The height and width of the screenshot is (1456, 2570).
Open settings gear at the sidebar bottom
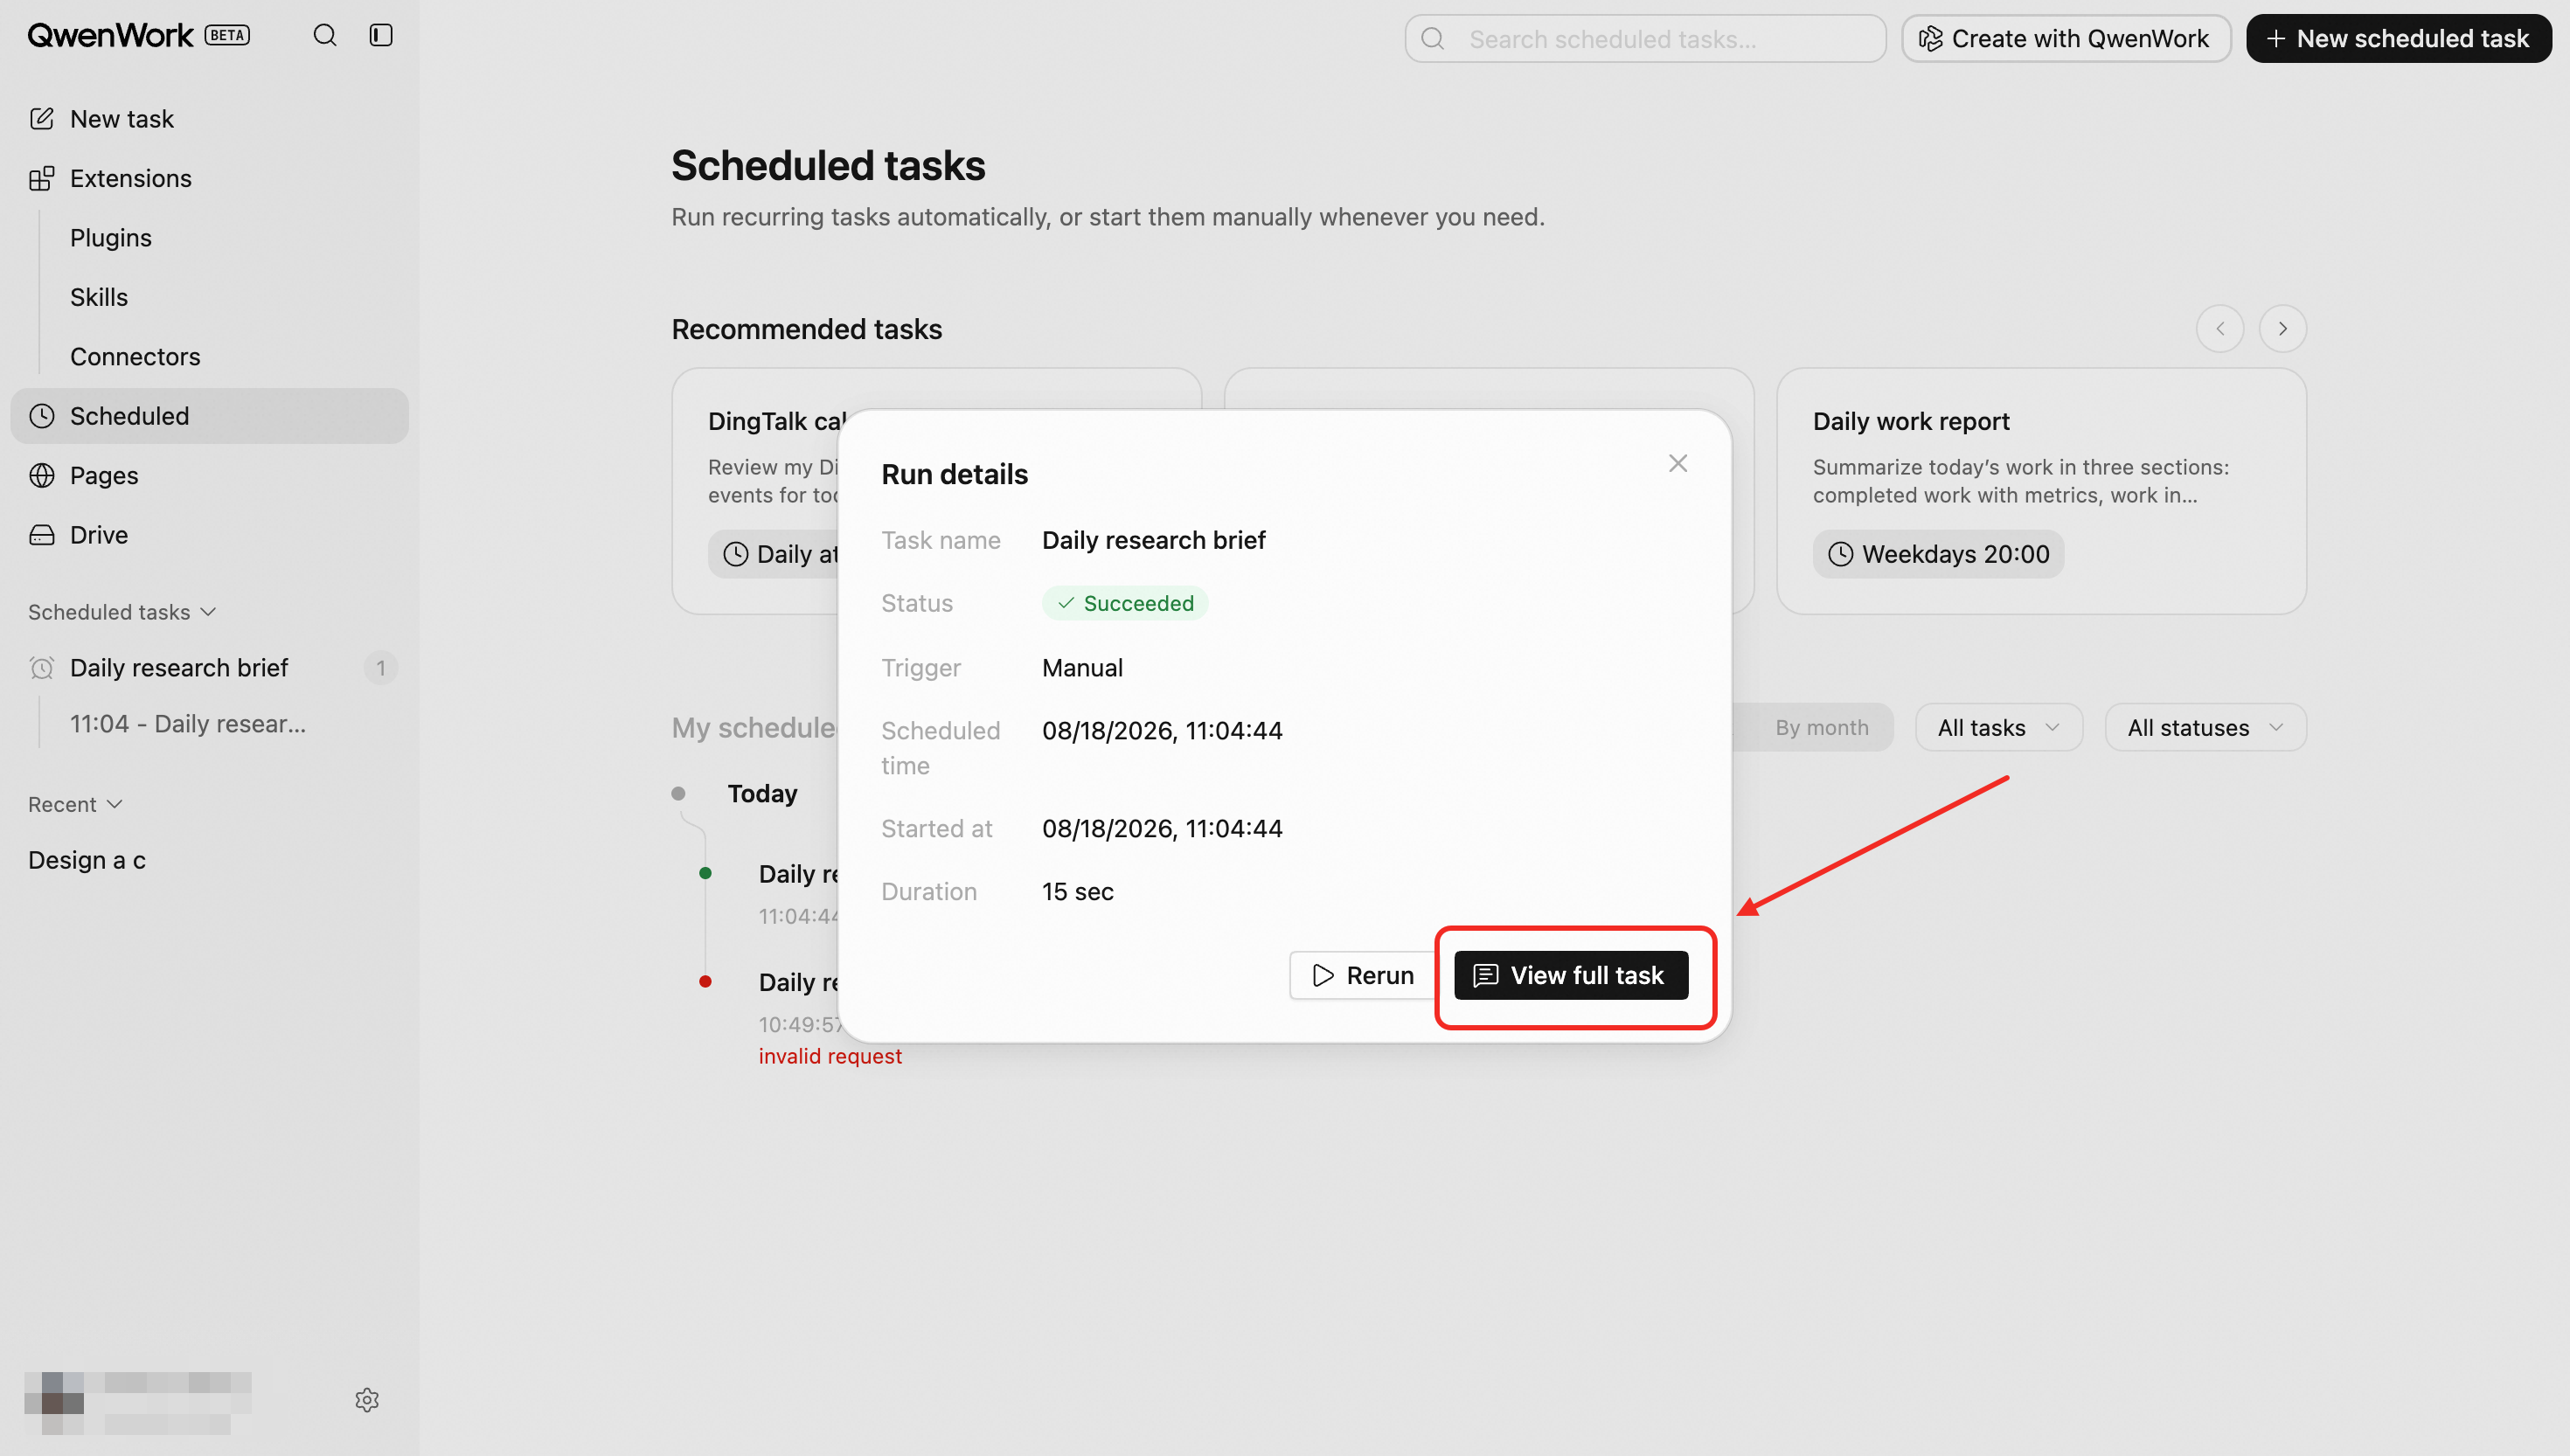[x=367, y=1399]
